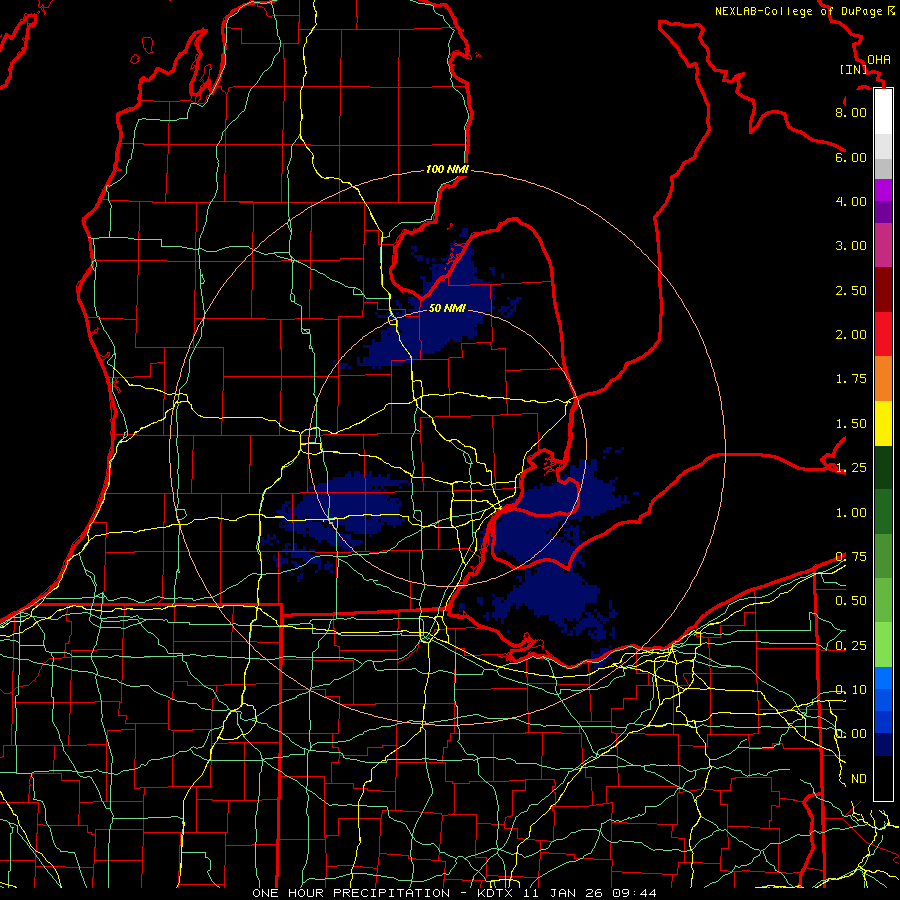The width and height of the screenshot is (900, 900).
Task: Click the 50 NMI range ring label
Action: pos(447,308)
